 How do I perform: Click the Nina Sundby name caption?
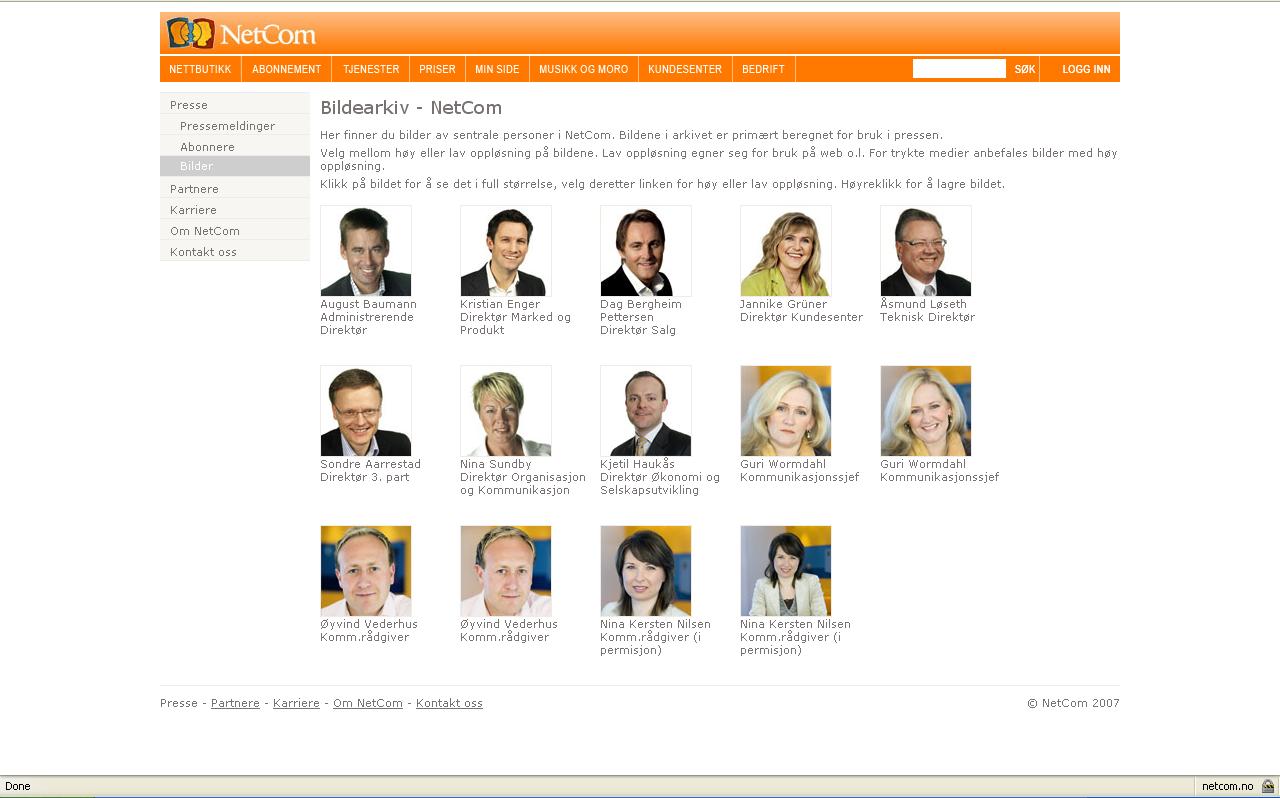click(x=496, y=464)
